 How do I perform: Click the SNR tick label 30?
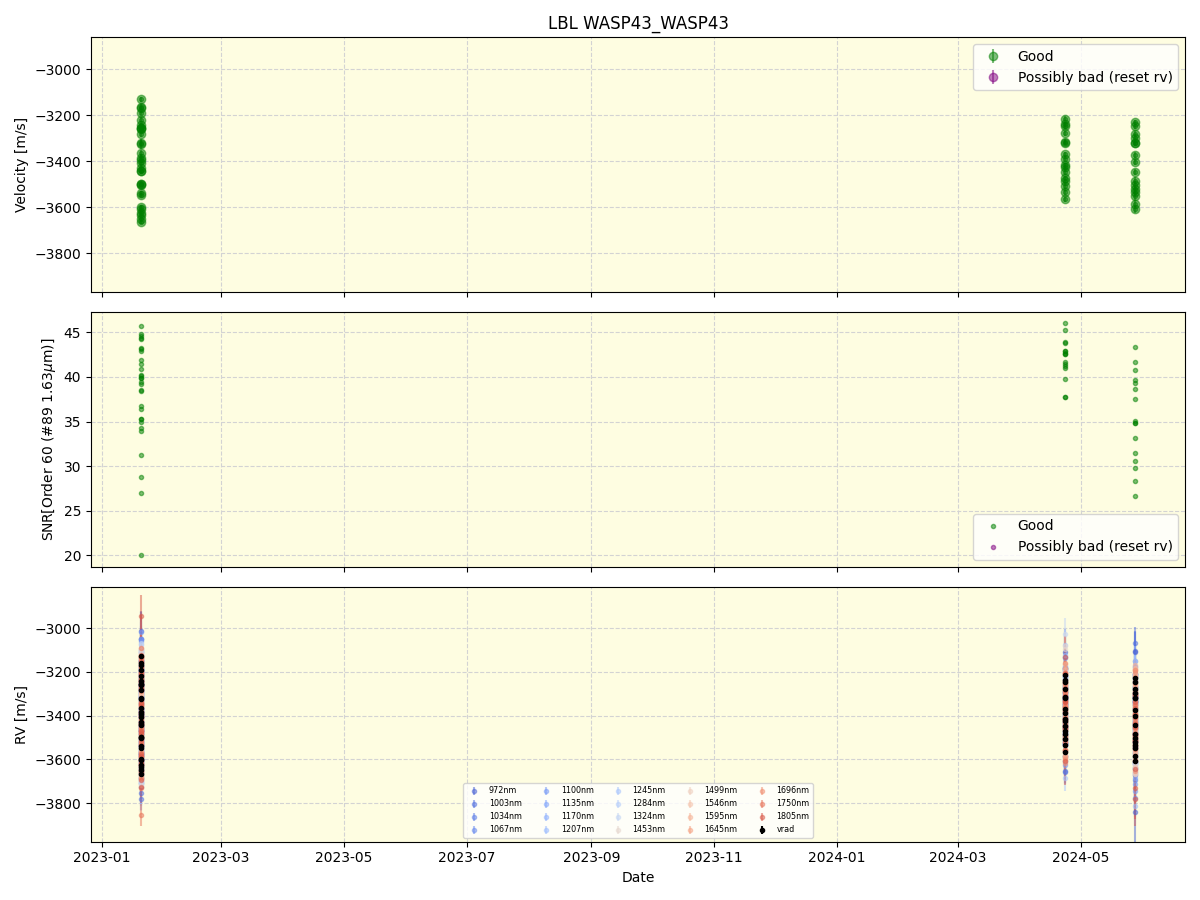tap(75, 467)
